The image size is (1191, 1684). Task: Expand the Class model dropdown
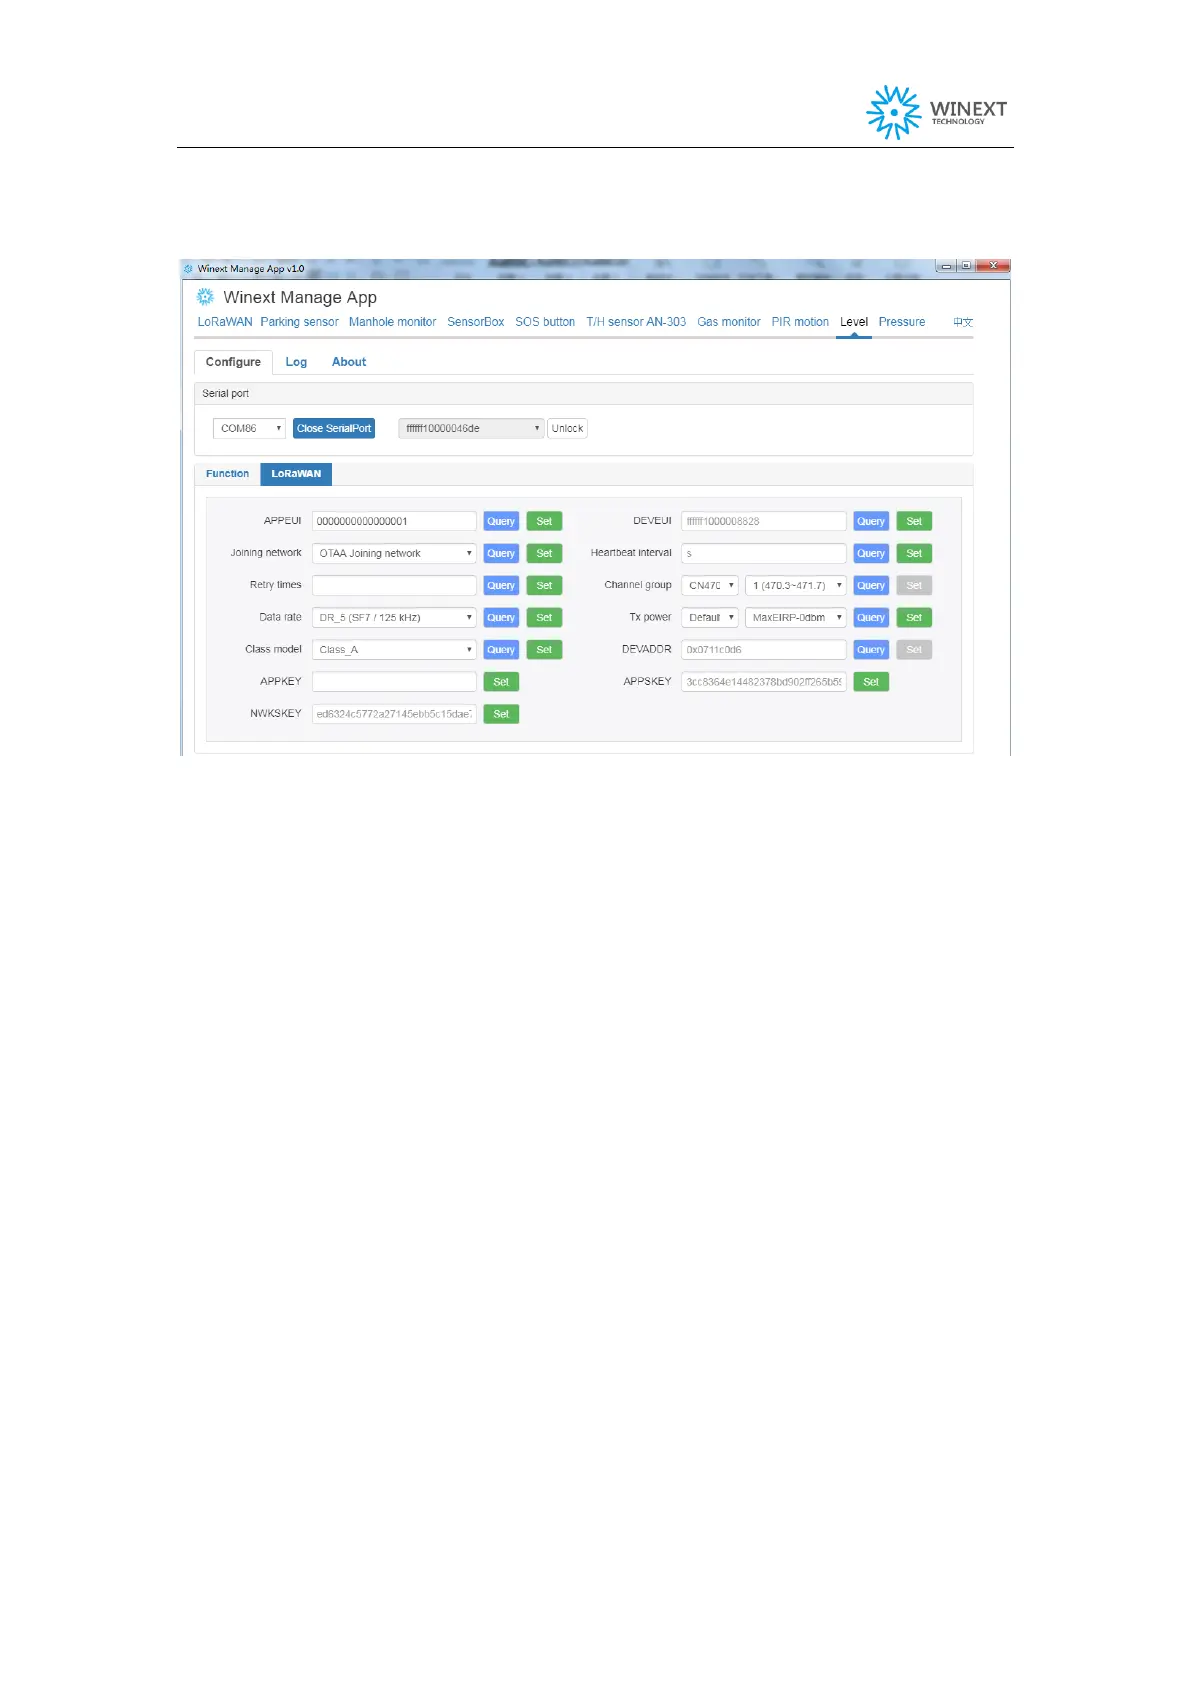click(394, 649)
